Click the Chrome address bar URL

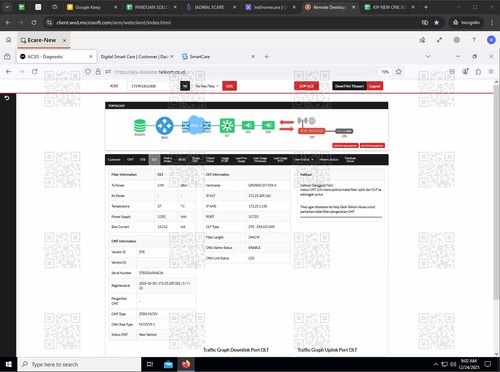[113, 23]
